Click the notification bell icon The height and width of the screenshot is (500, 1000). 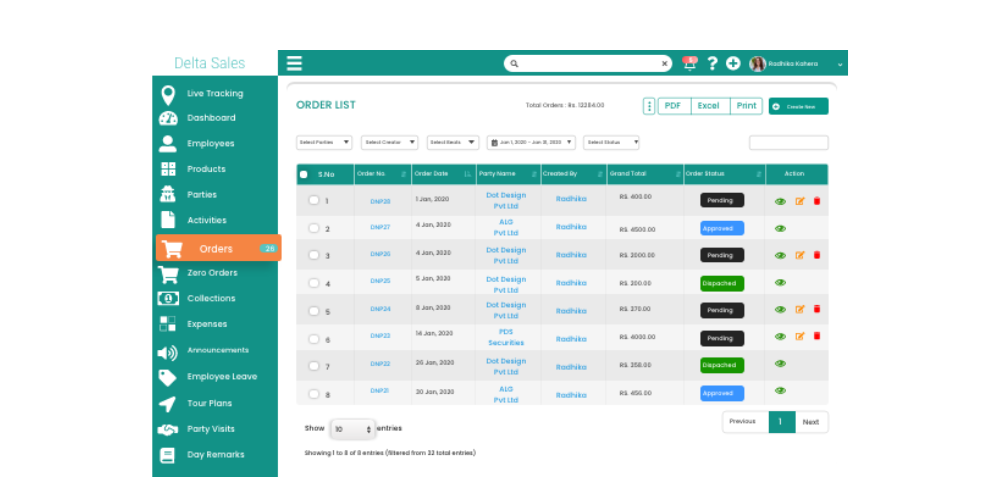coord(689,63)
